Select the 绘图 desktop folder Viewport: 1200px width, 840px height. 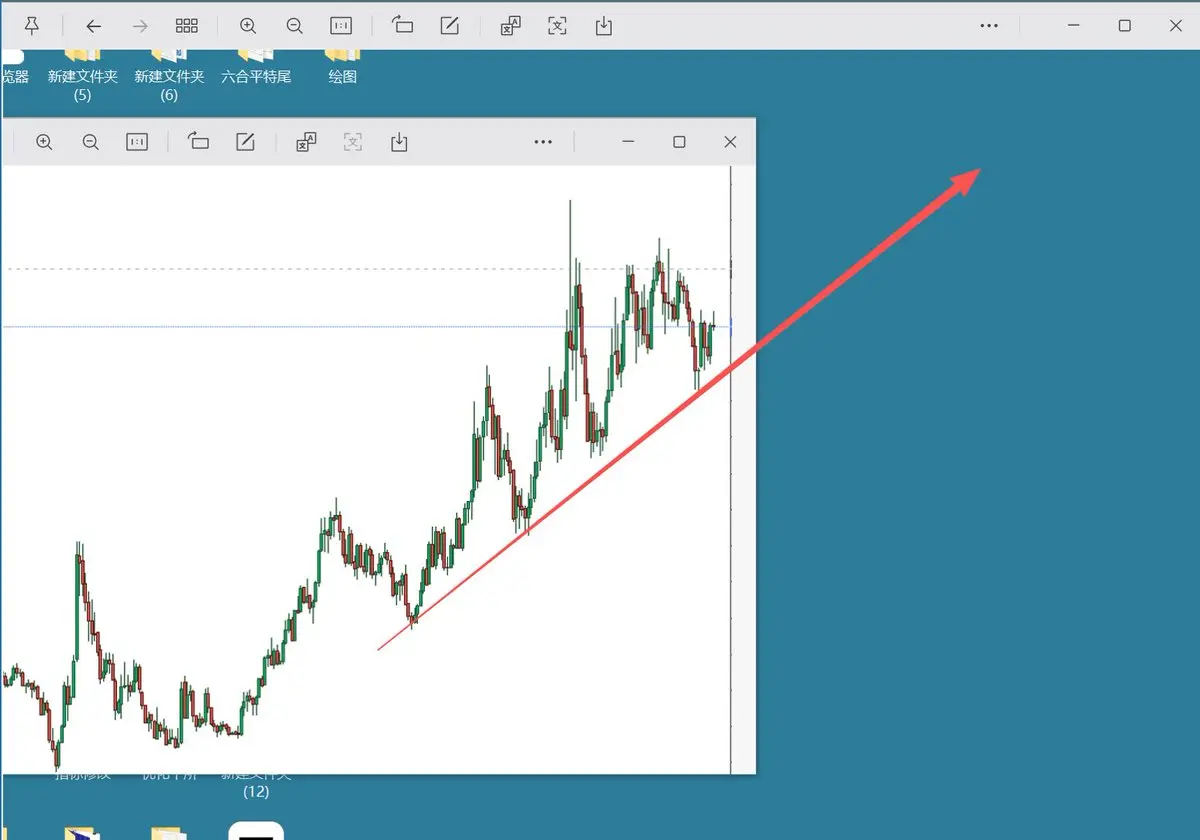click(x=343, y=66)
